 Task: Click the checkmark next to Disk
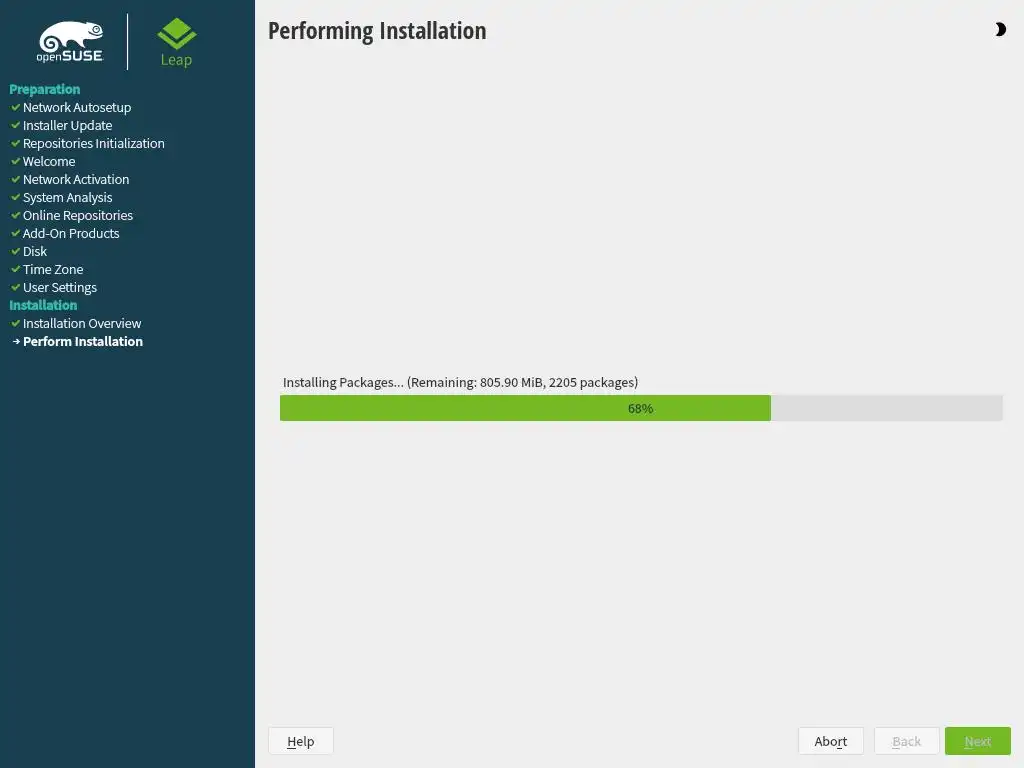click(x=16, y=251)
